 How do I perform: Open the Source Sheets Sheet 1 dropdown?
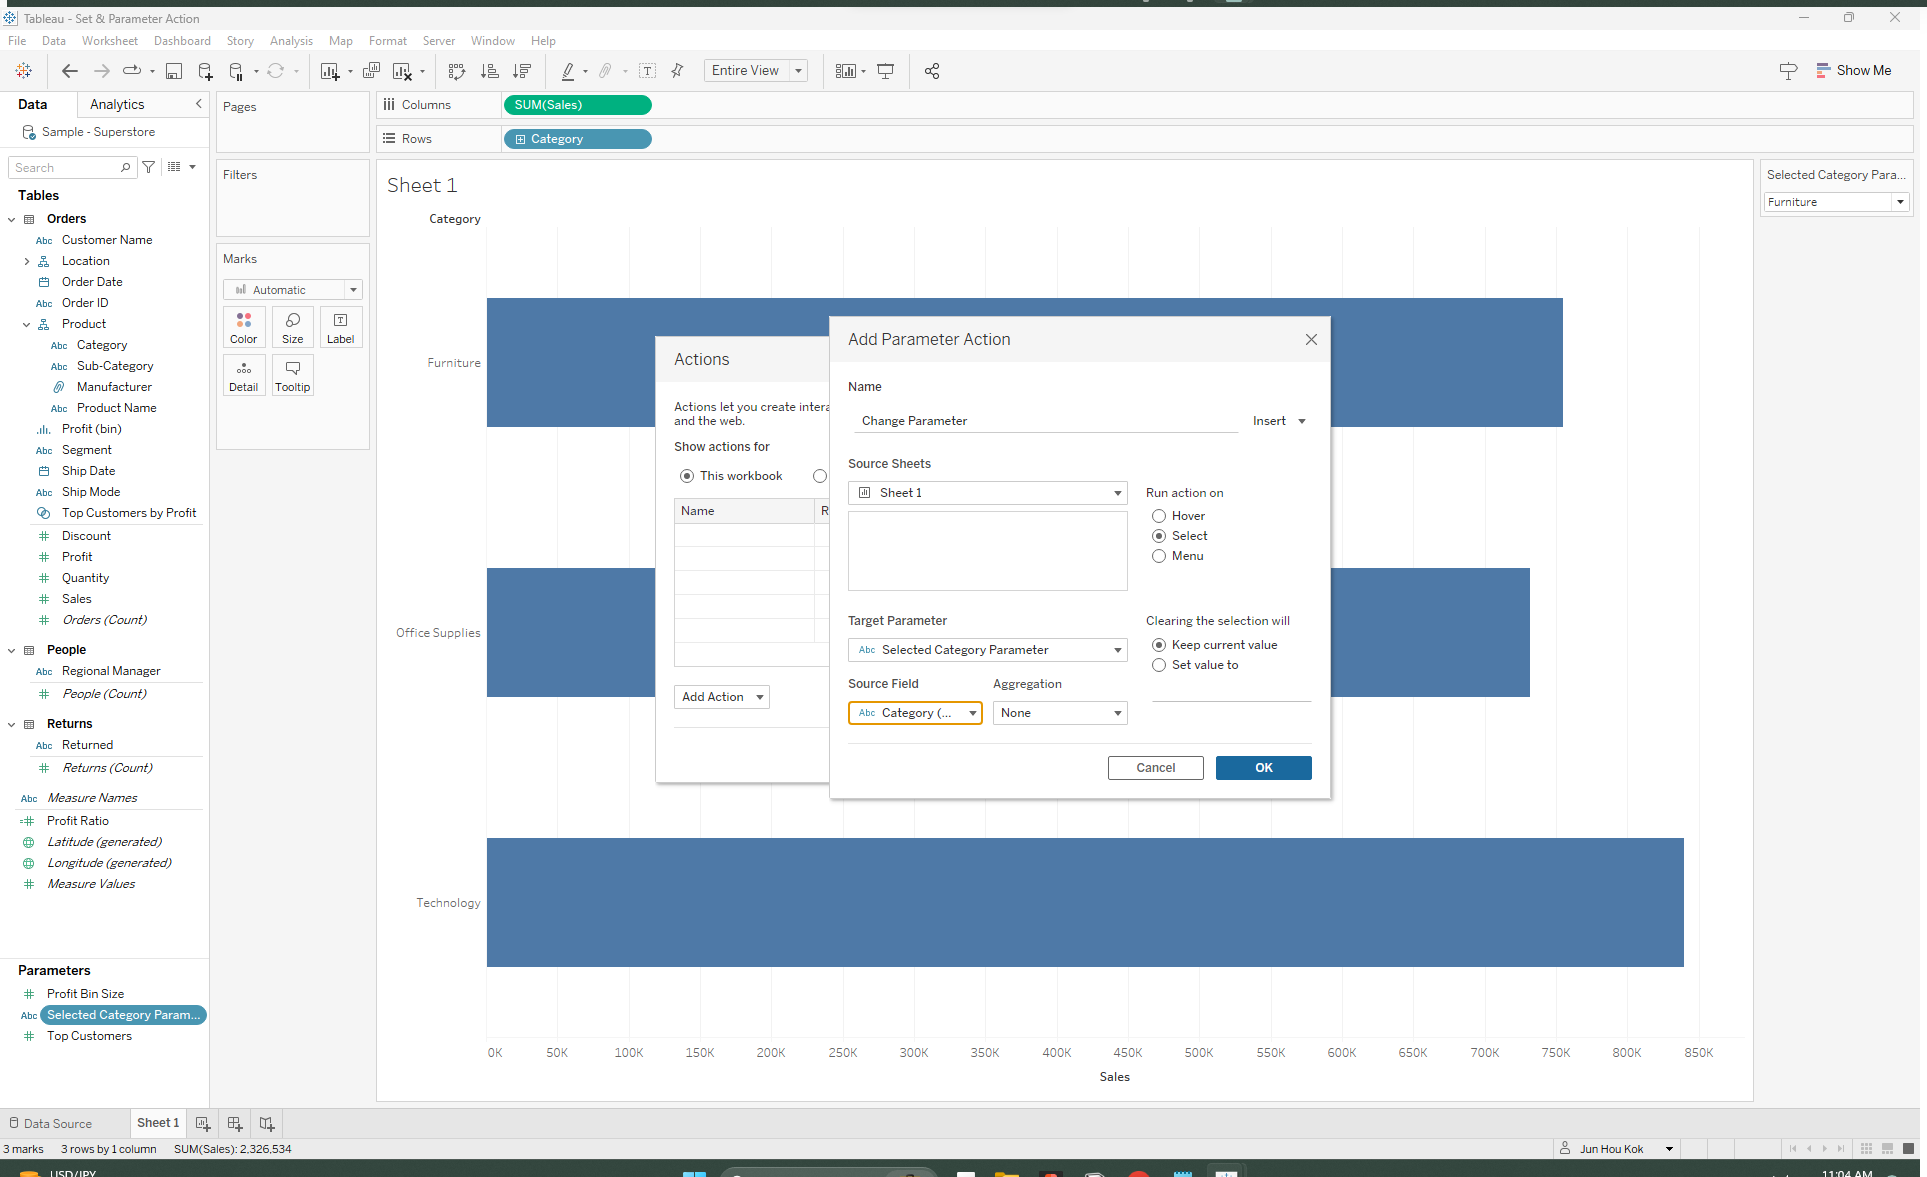click(987, 493)
